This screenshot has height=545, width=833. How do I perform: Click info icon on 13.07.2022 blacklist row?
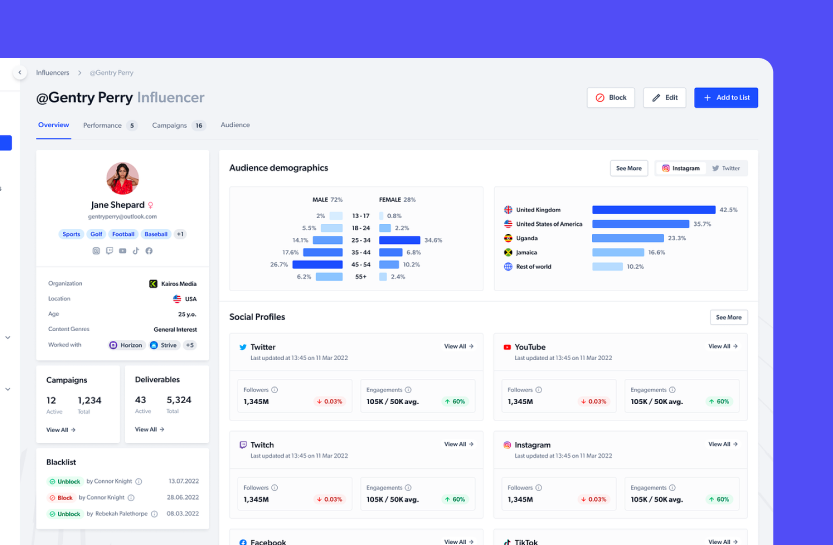[x=139, y=482]
